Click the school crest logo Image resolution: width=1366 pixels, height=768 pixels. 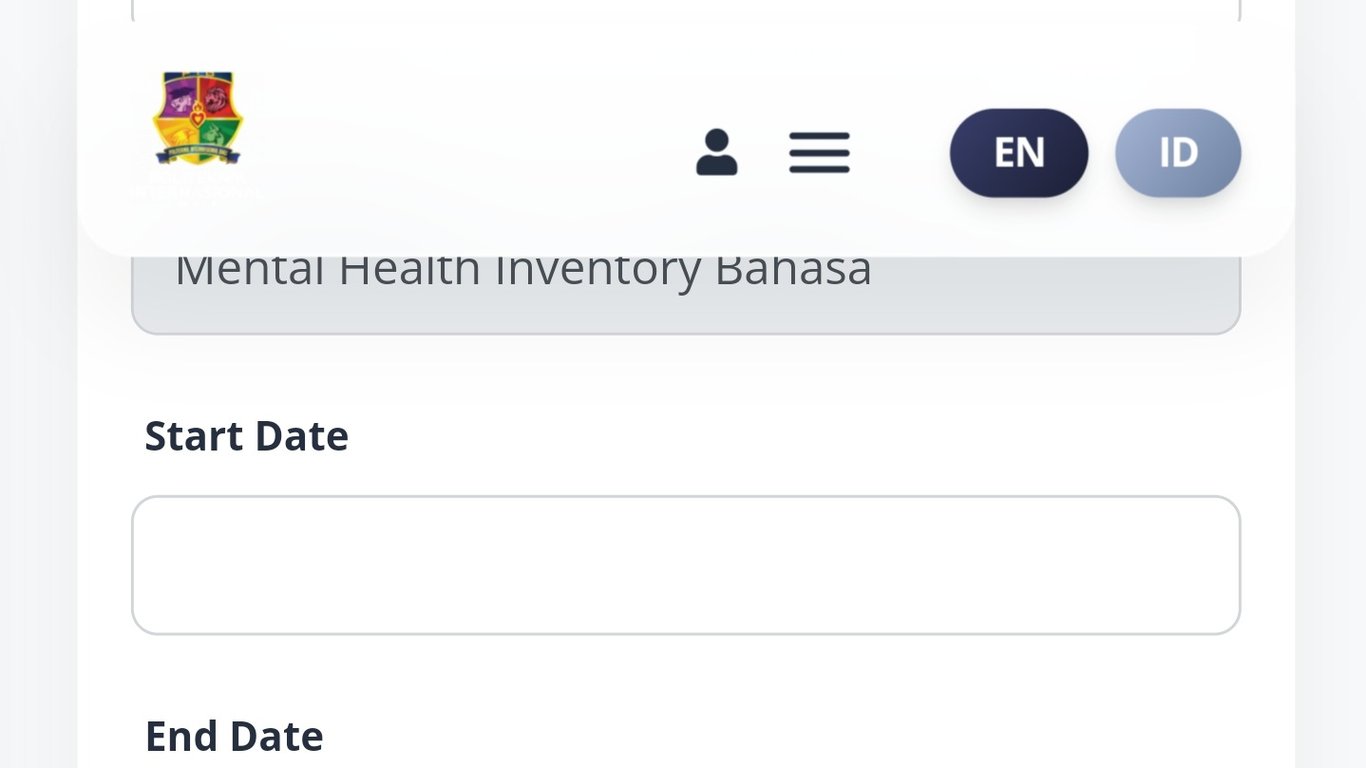click(197, 118)
